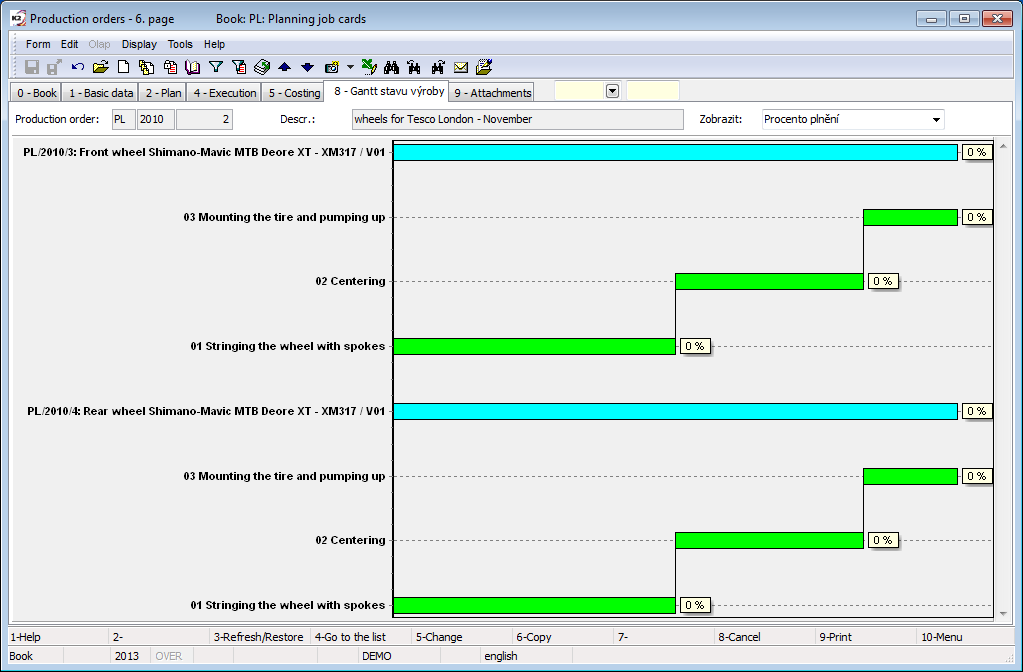Click the red-lined pages copy icon
Screen dimensions: 1023x672
pos(170,67)
